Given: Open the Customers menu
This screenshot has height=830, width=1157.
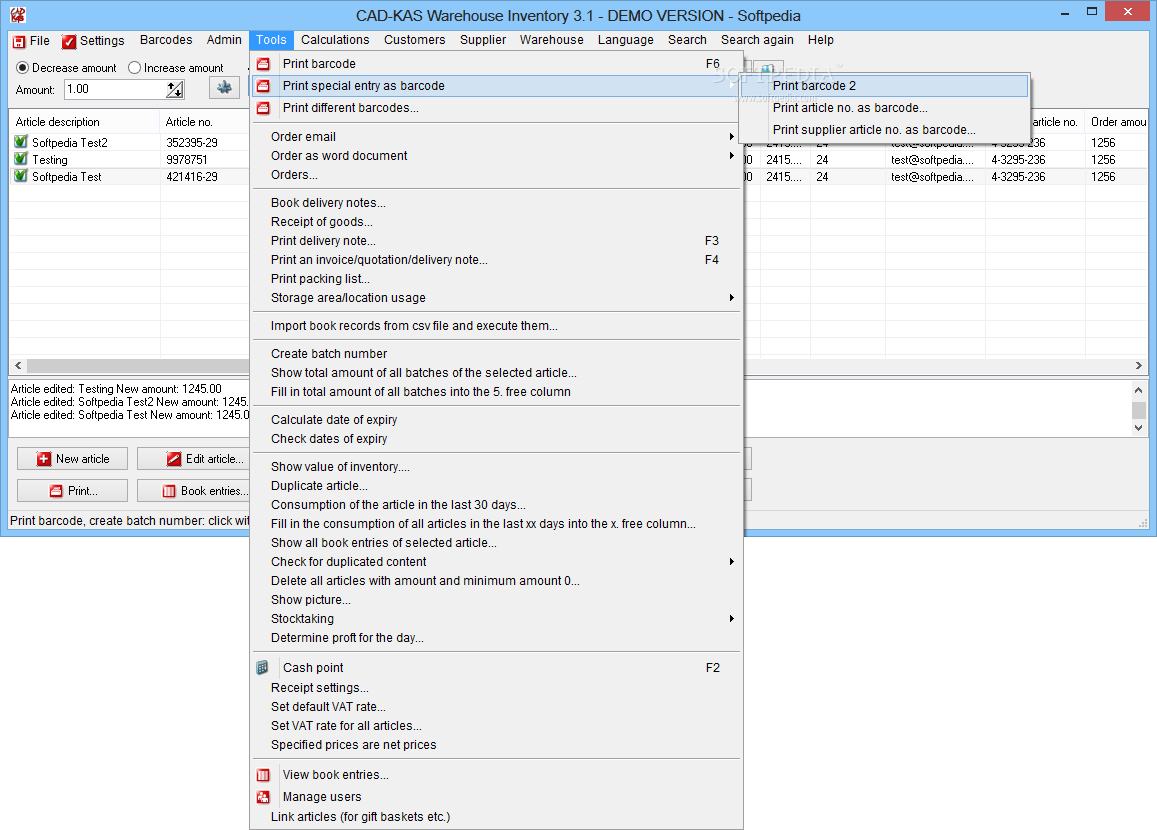Looking at the screenshot, I should (x=415, y=40).
